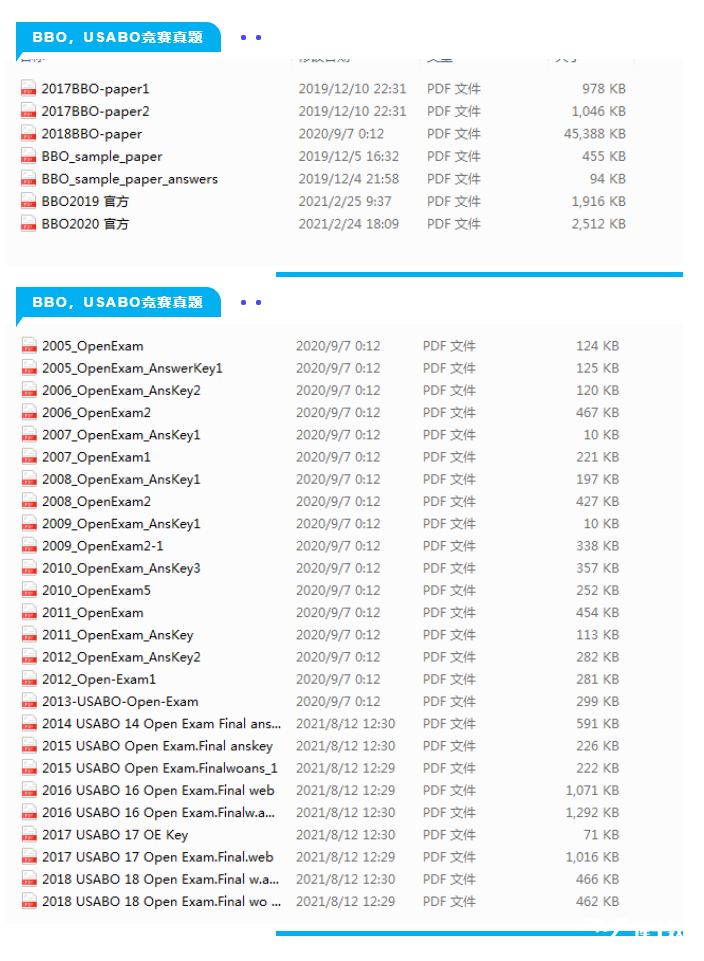Click the PDF icon beside 2009_OpenExam2-1
This screenshot has width=704, height=961.
(x=29, y=545)
